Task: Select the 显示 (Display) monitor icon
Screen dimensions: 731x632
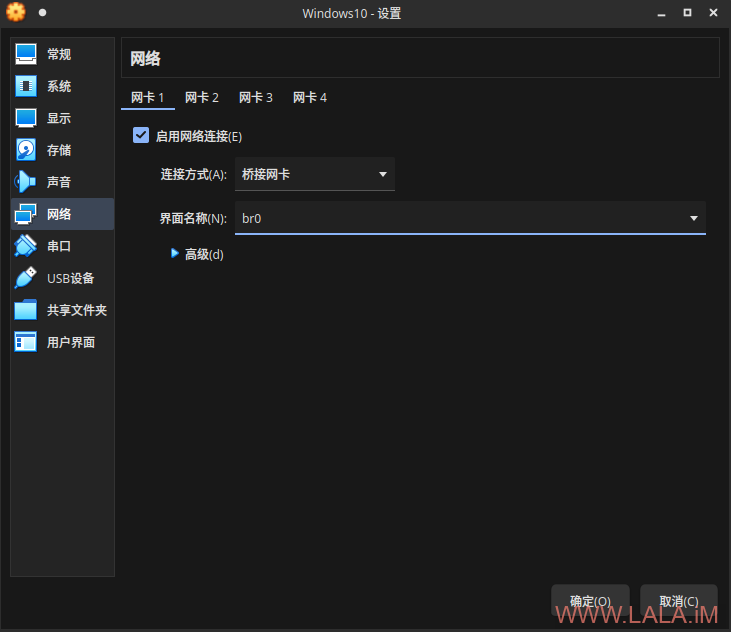Action: coord(26,118)
